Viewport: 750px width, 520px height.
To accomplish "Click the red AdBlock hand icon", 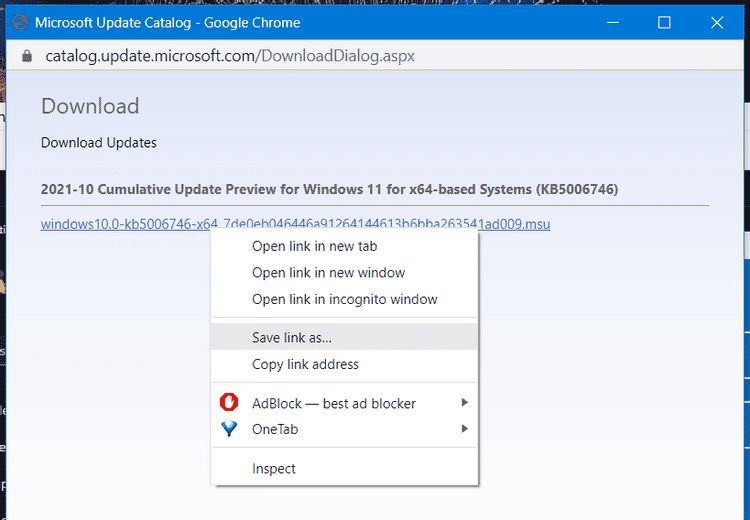I will (x=229, y=402).
